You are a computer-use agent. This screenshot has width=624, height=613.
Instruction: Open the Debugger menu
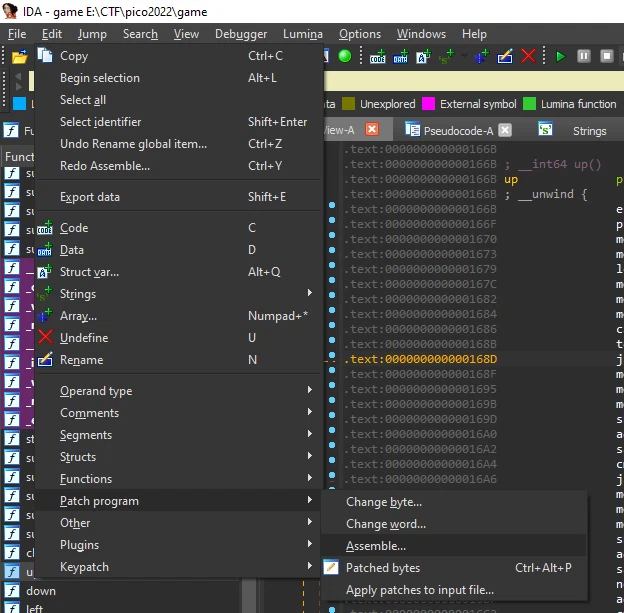(241, 34)
